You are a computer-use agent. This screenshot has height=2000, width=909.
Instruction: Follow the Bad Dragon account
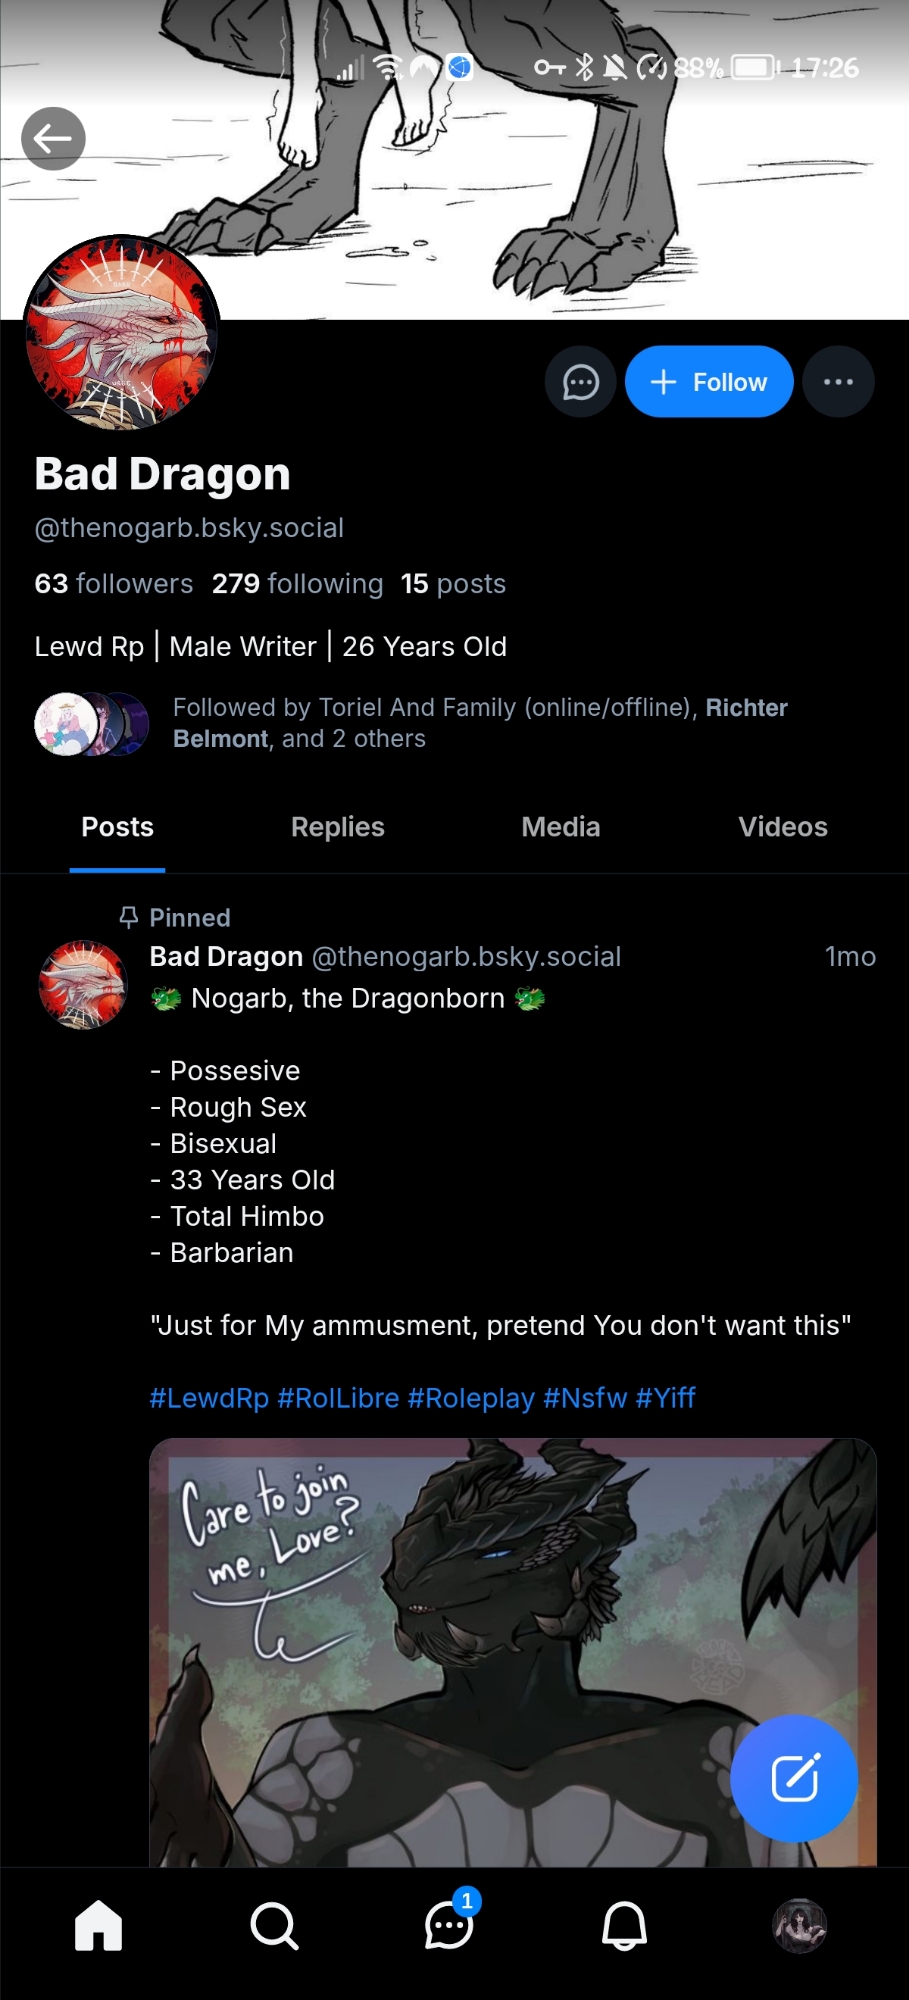coord(709,382)
